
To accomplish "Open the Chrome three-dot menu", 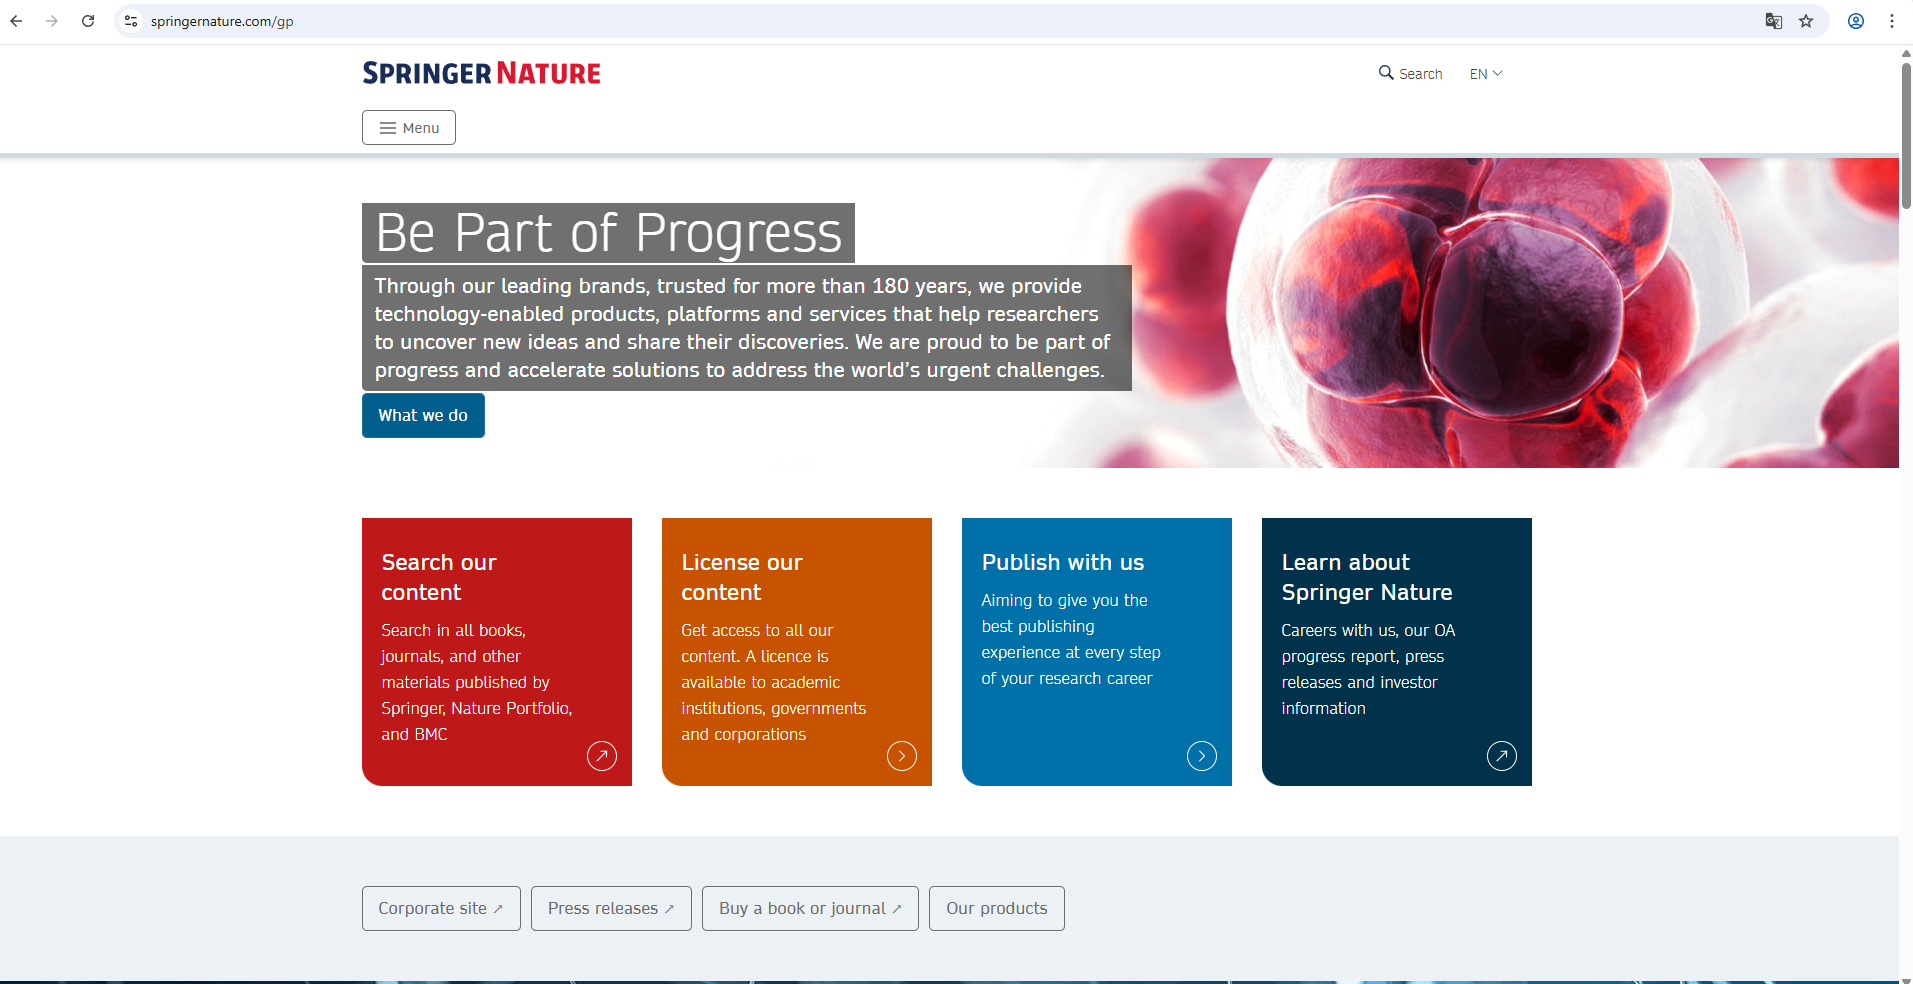I will 1892,21.
